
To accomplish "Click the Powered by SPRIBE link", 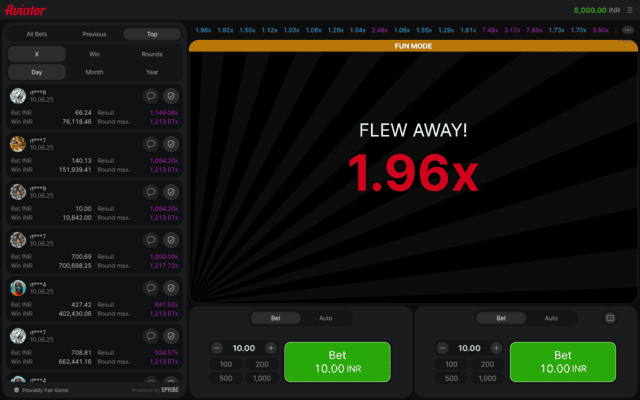I will coord(155,390).
